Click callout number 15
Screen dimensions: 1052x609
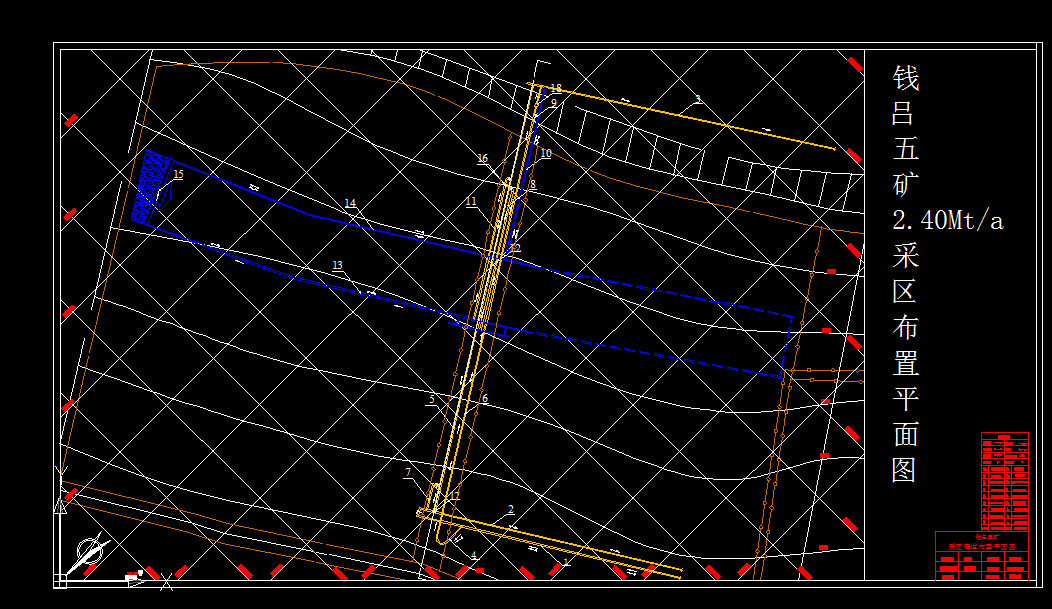tap(178, 174)
